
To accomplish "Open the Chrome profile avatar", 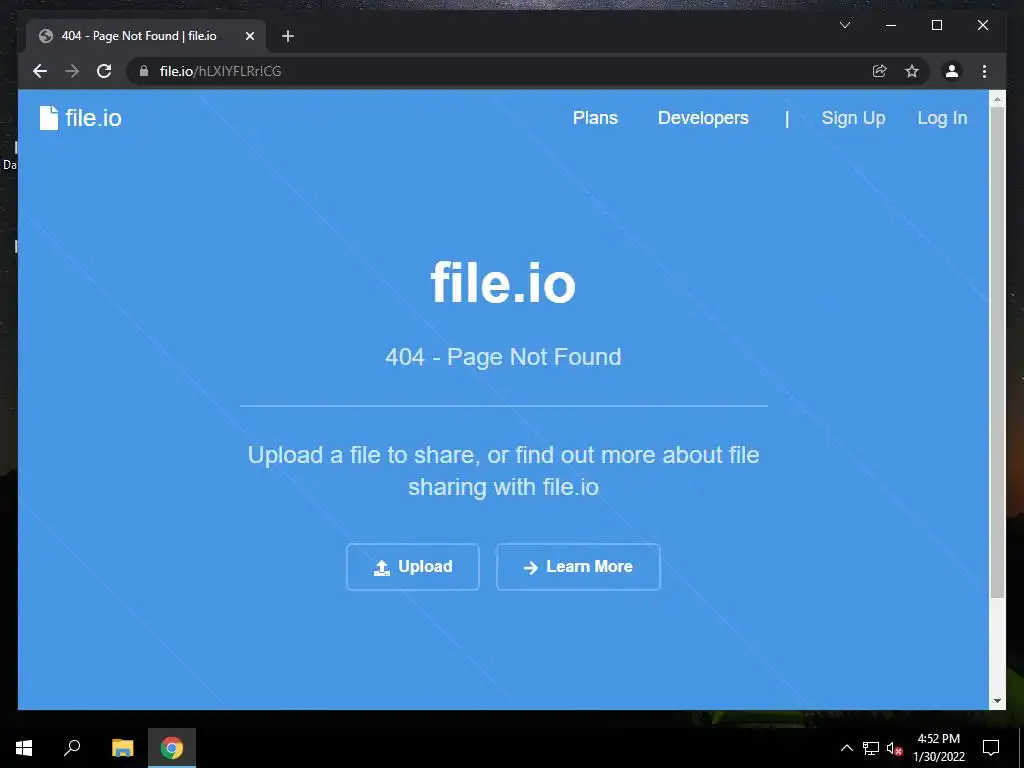I will pyautogui.click(x=952, y=71).
